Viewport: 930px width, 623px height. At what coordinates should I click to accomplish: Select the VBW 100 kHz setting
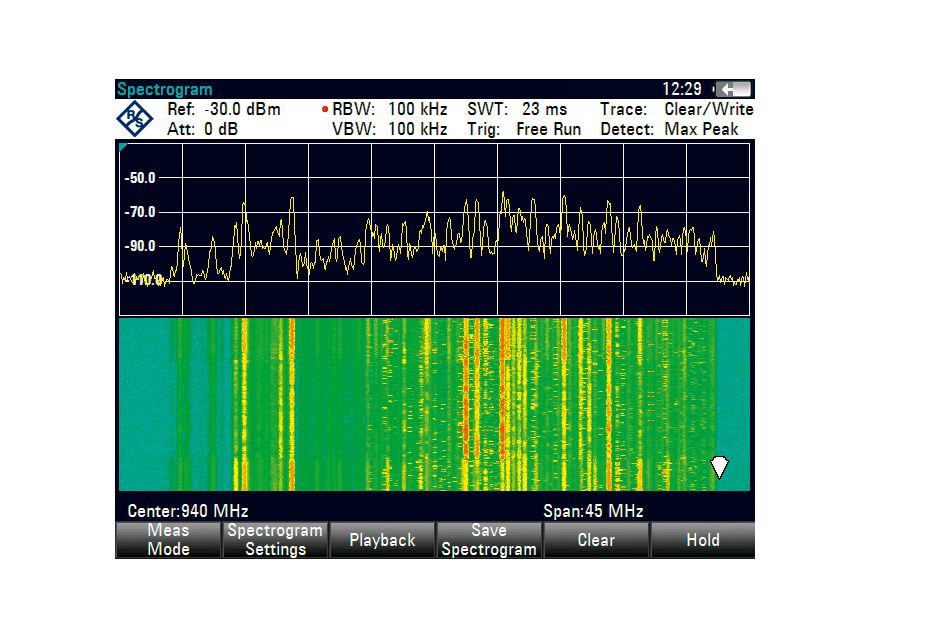pyautogui.click(x=389, y=129)
